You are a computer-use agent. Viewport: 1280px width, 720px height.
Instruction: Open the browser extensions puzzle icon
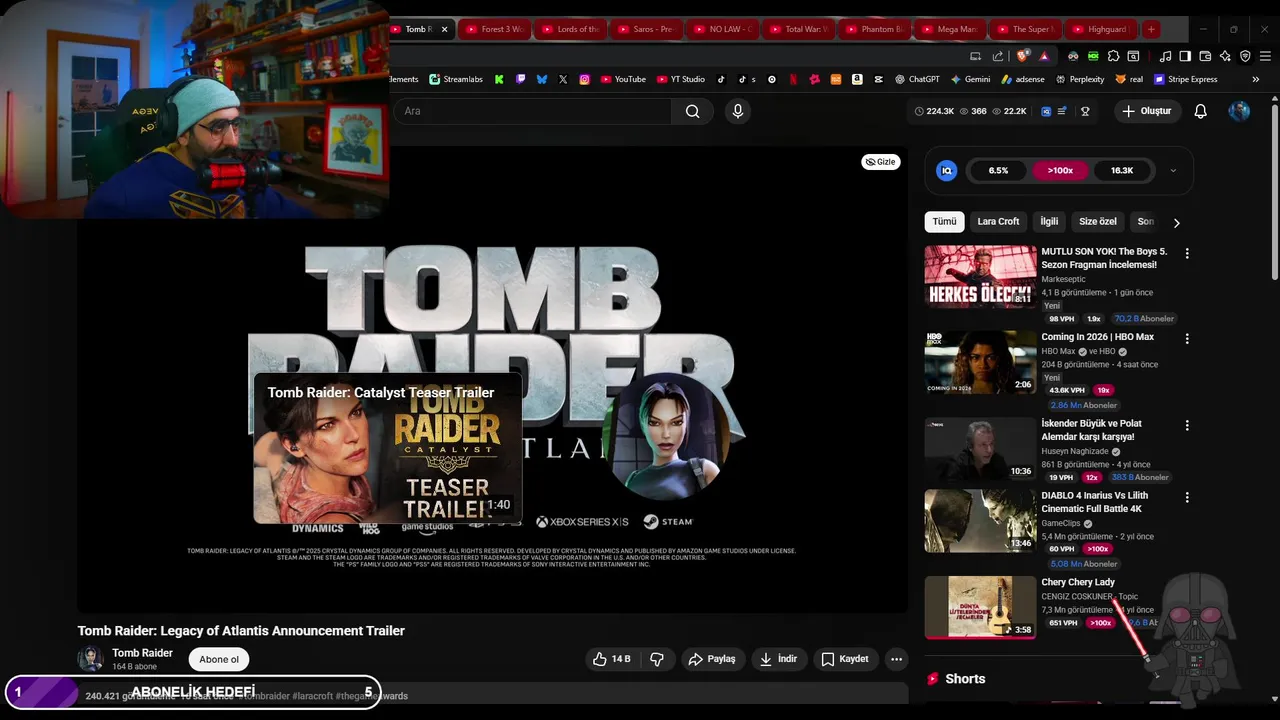(1113, 56)
